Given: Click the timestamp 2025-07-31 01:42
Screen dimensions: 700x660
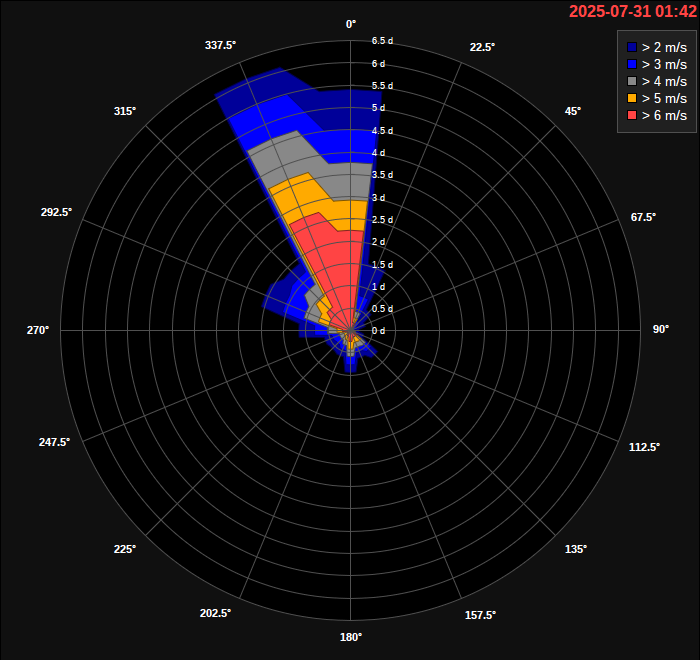Looking at the screenshot, I should click(633, 11).
